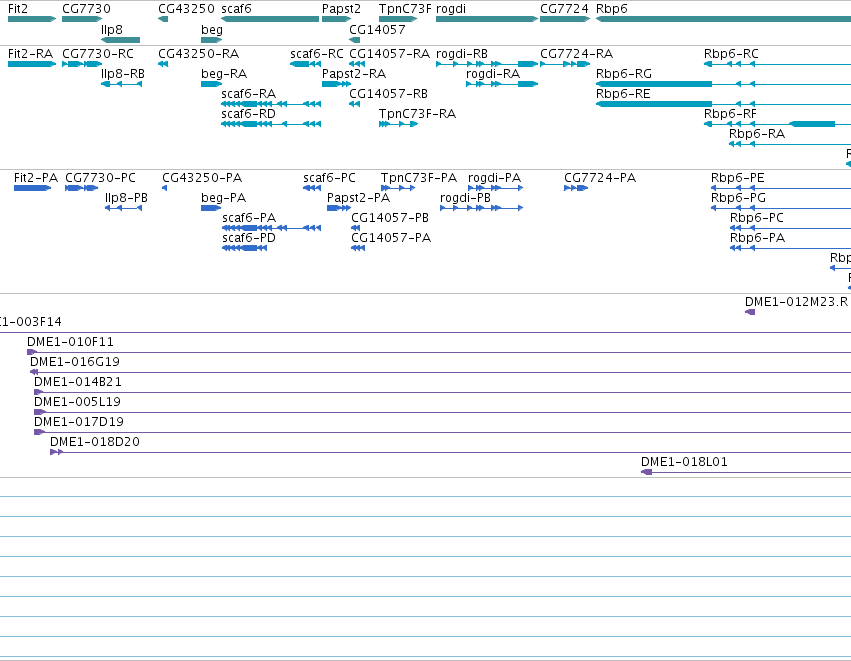
Task: Click the CG43250 gene label
Action: [186, 9]
